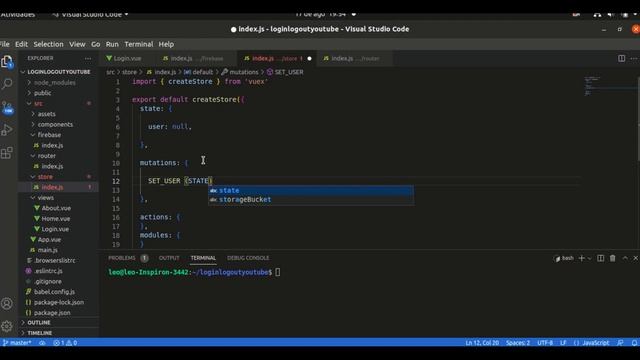Click the feedback icon in status bar
The width and height of the screenshot is (640, 360).
click(x=620, y=343)
